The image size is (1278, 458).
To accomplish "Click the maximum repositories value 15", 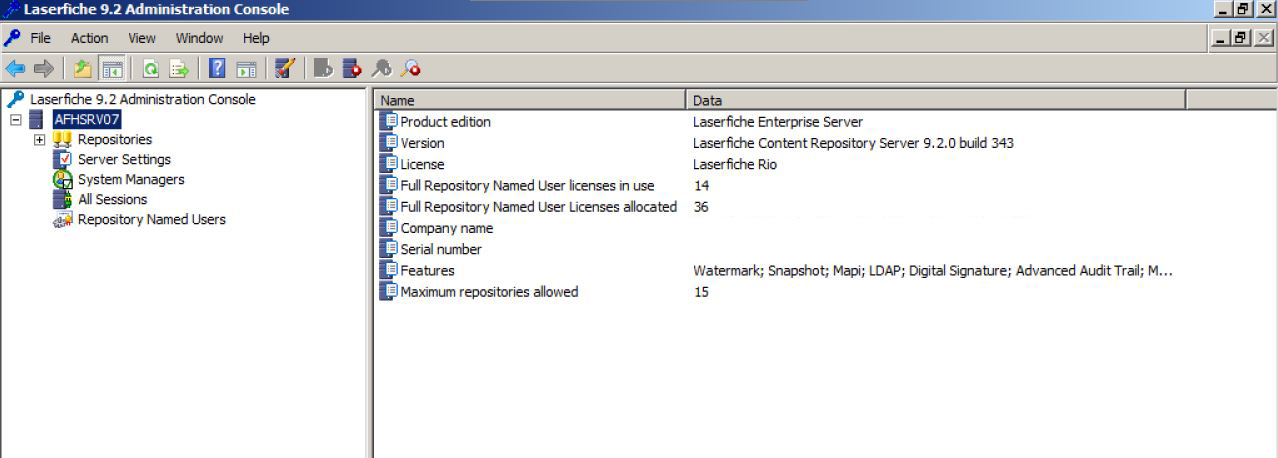I will [x=701, y=292].
